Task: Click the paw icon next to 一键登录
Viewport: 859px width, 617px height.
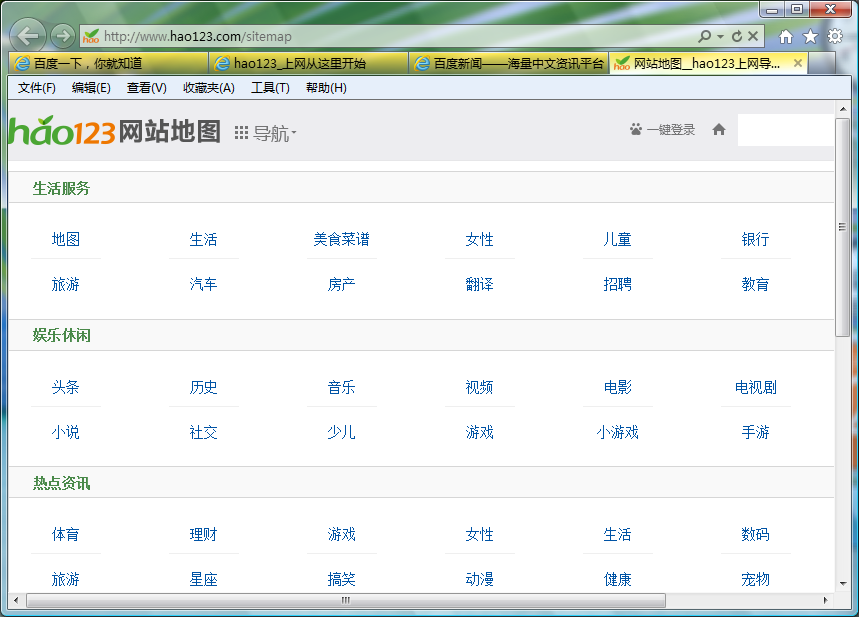Action: pos(635,129)
